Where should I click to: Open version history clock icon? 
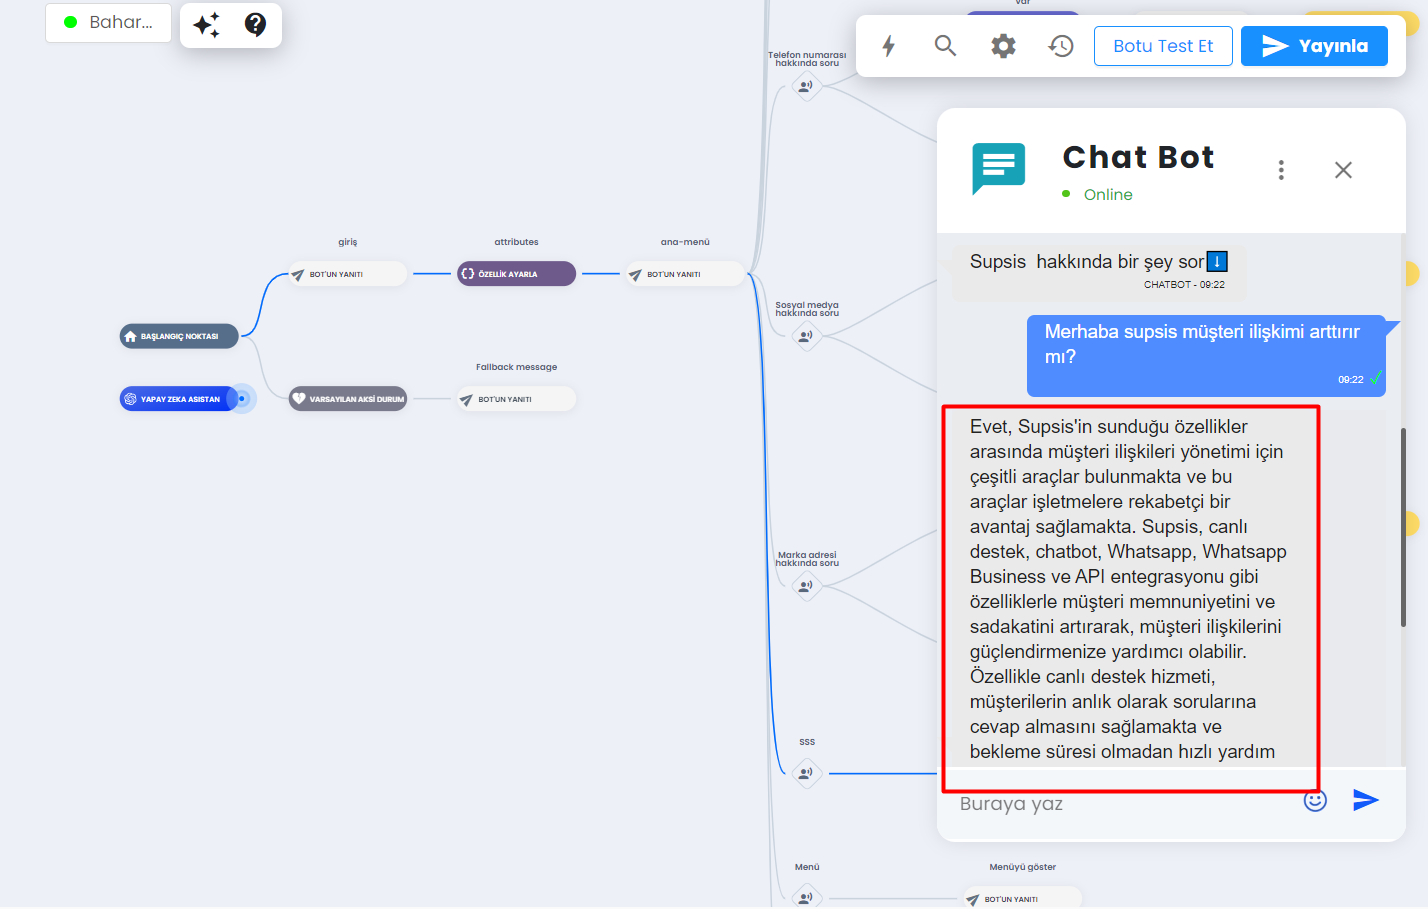[x=1061, y=46]
